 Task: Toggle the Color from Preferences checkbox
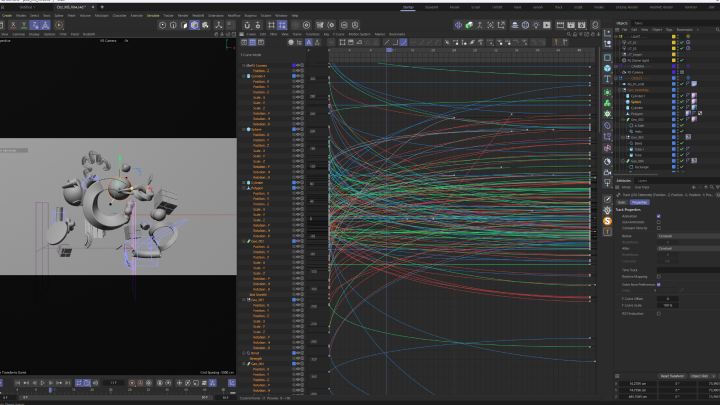pos(658,285)
